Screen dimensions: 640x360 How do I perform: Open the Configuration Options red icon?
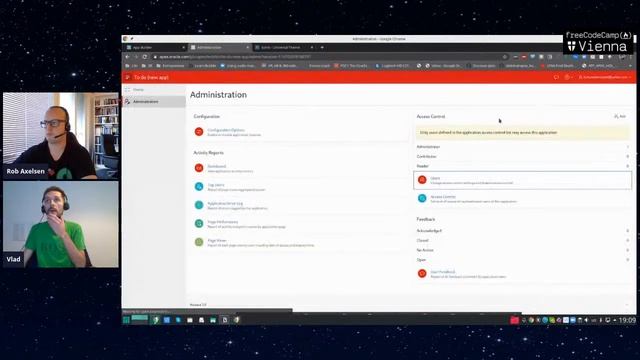point(199,131)
